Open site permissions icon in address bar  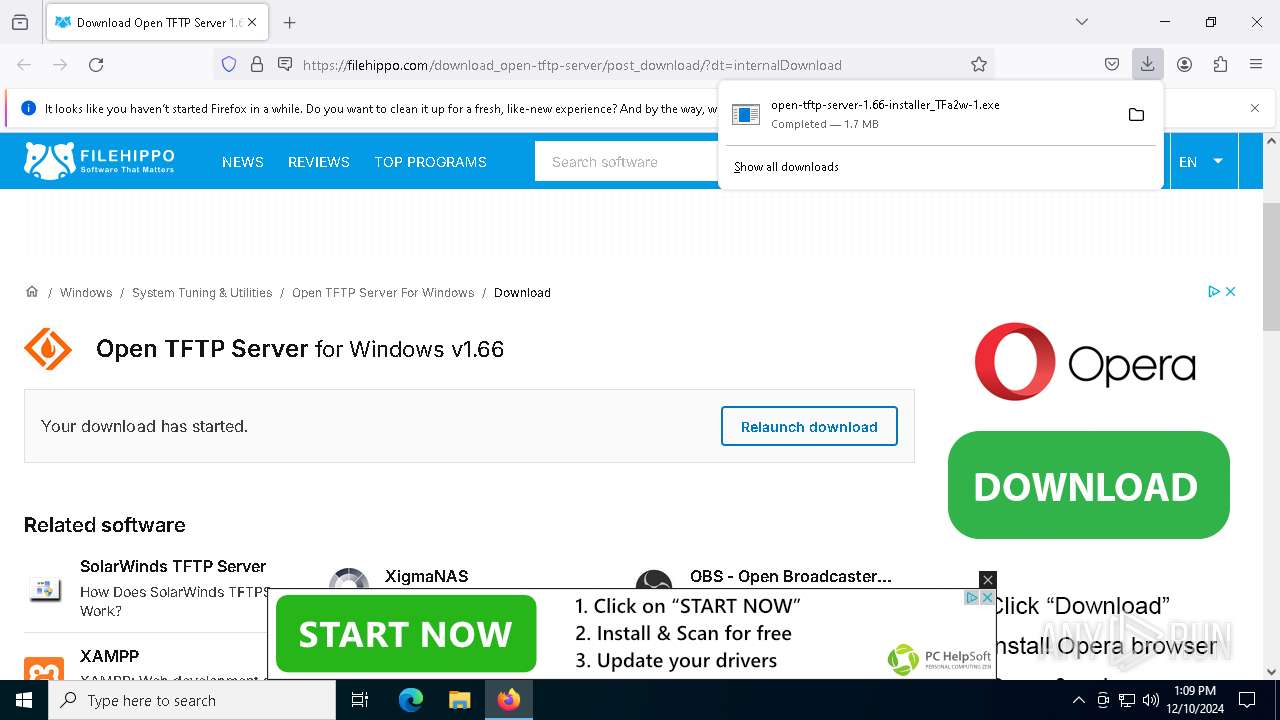pos(285,65)
